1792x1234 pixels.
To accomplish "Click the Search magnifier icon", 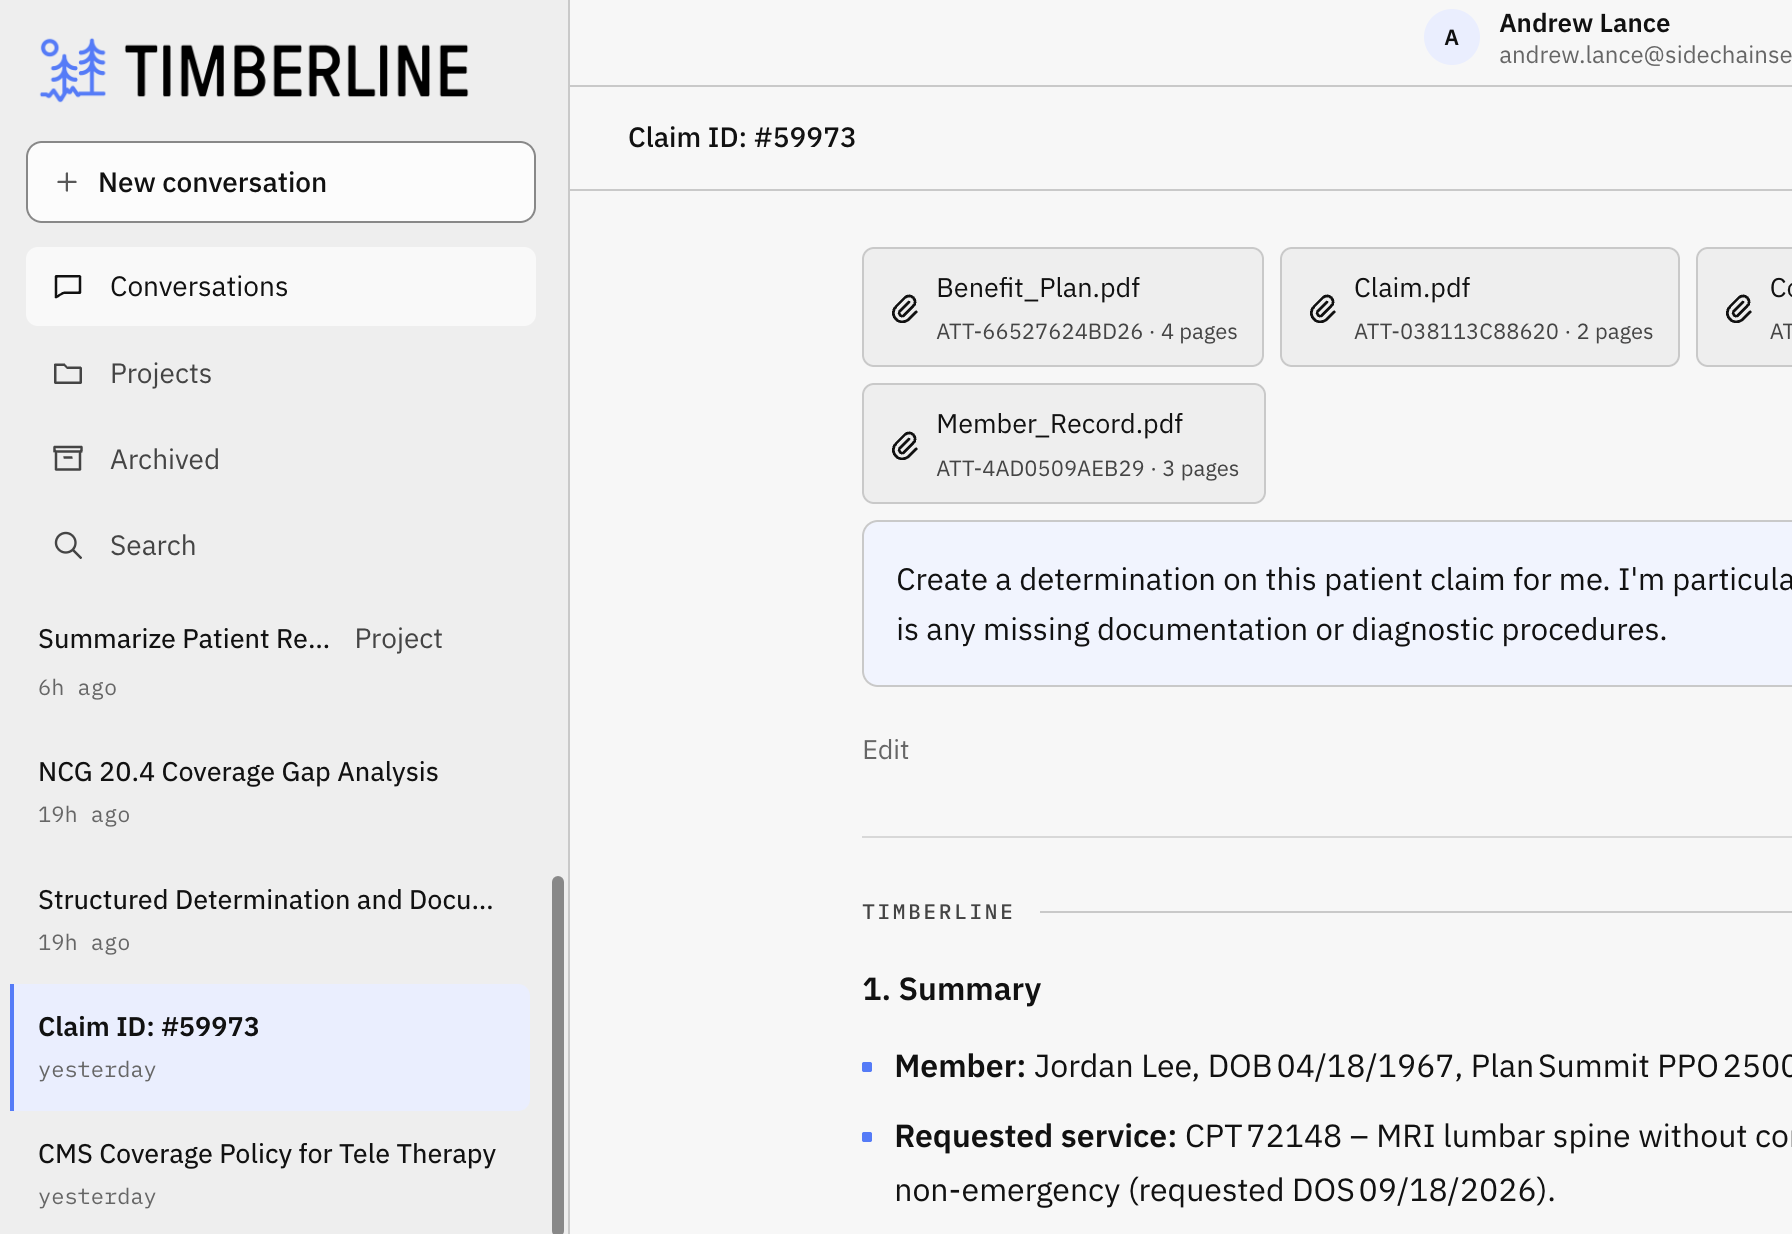I will pyautogui.click(x=68, y=545).
